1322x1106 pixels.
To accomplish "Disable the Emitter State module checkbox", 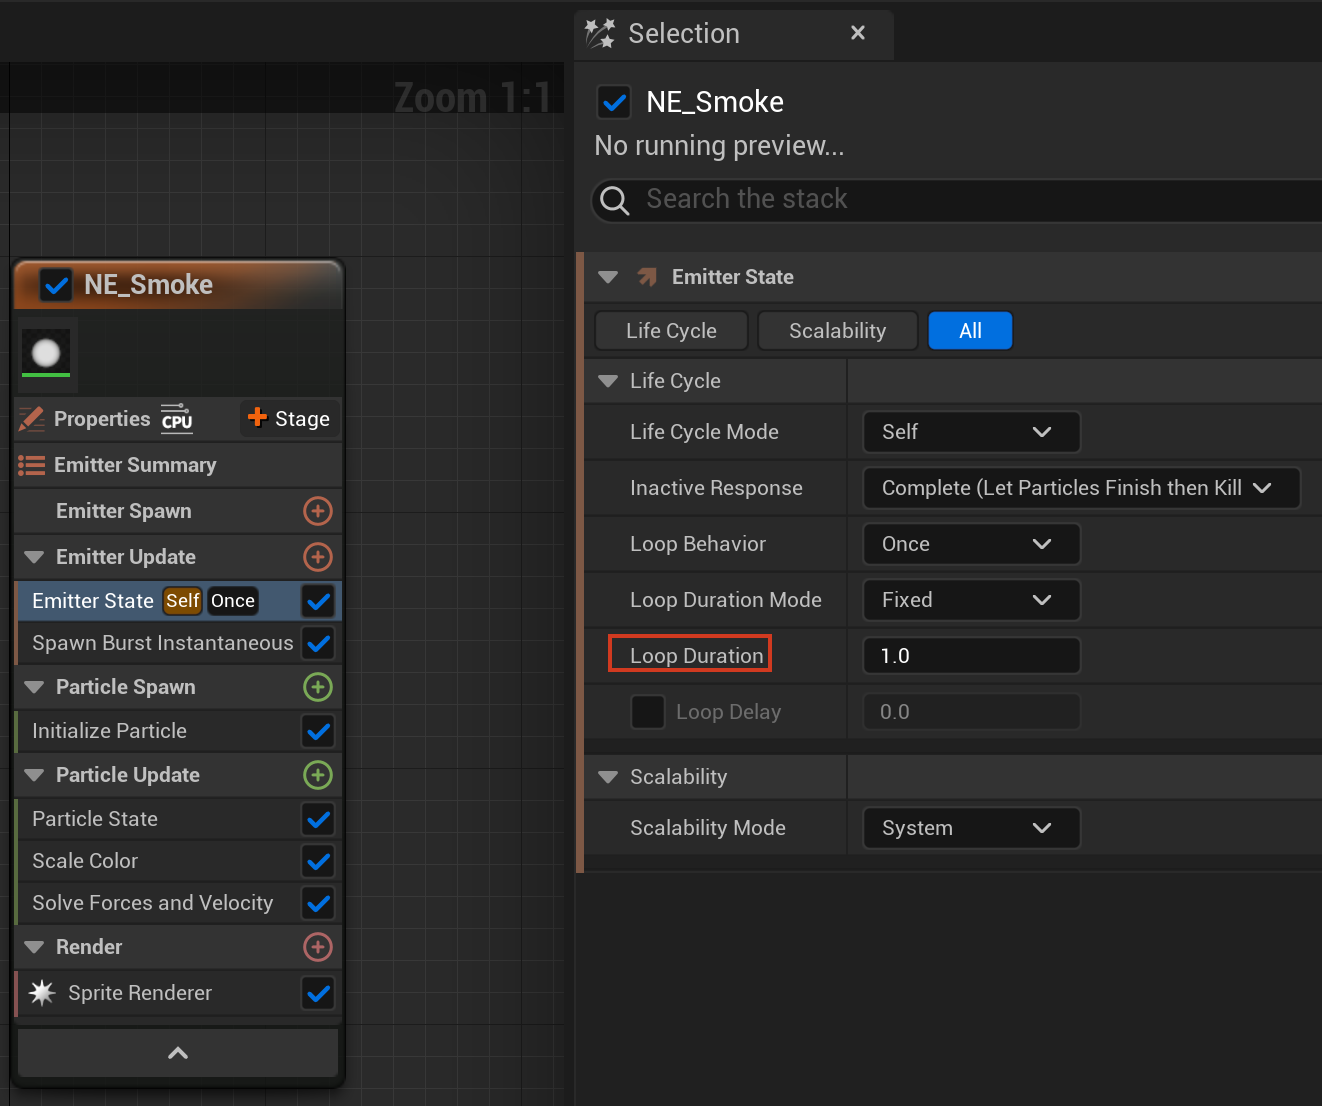I will pos(319,601).
